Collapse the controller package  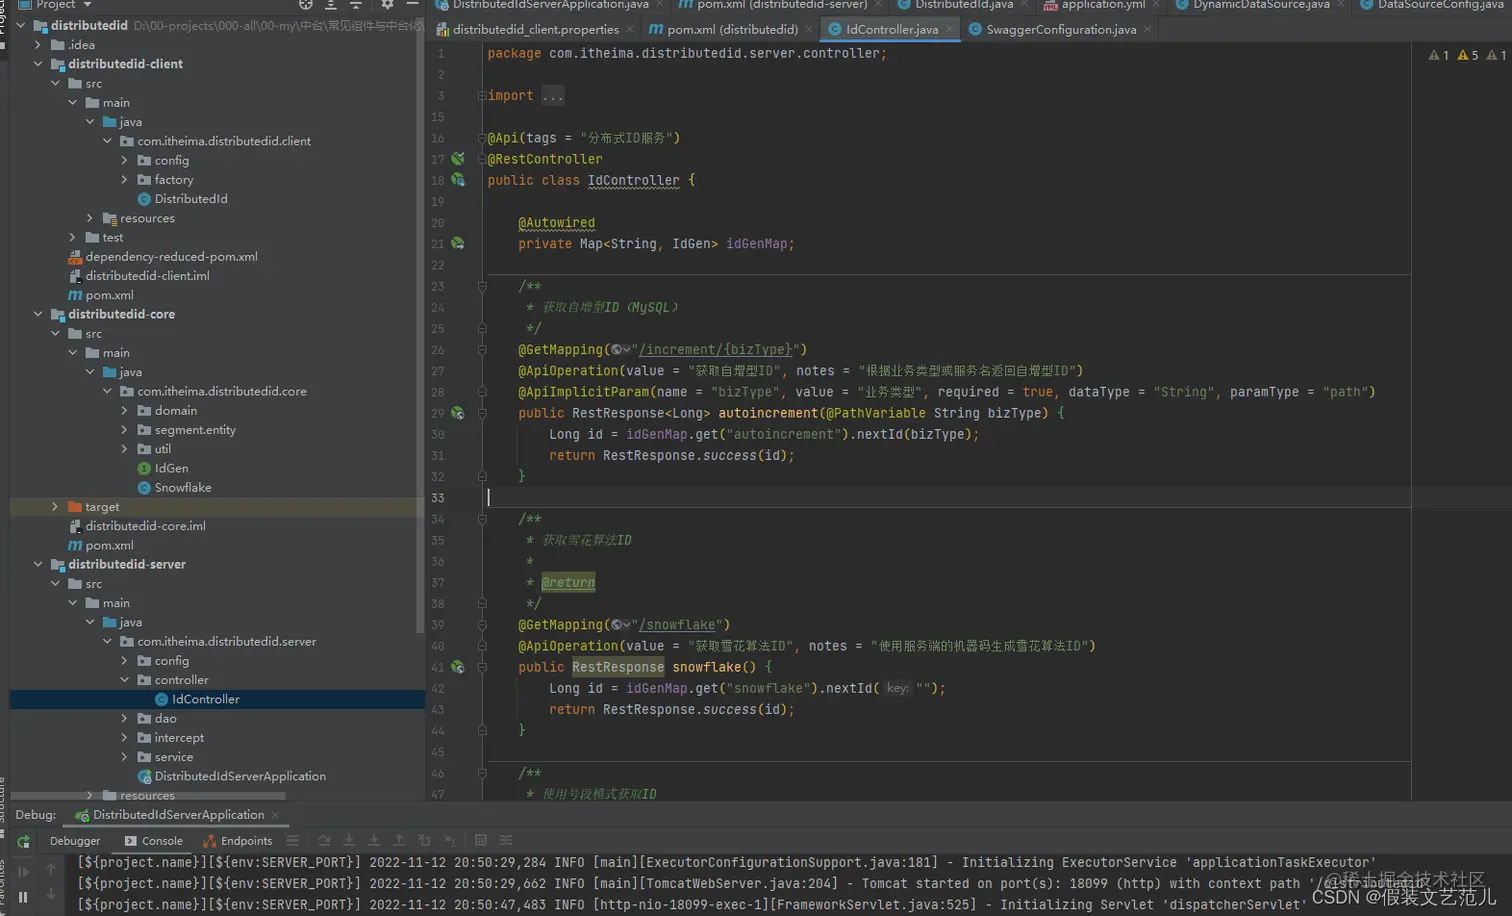pos(124,680)
